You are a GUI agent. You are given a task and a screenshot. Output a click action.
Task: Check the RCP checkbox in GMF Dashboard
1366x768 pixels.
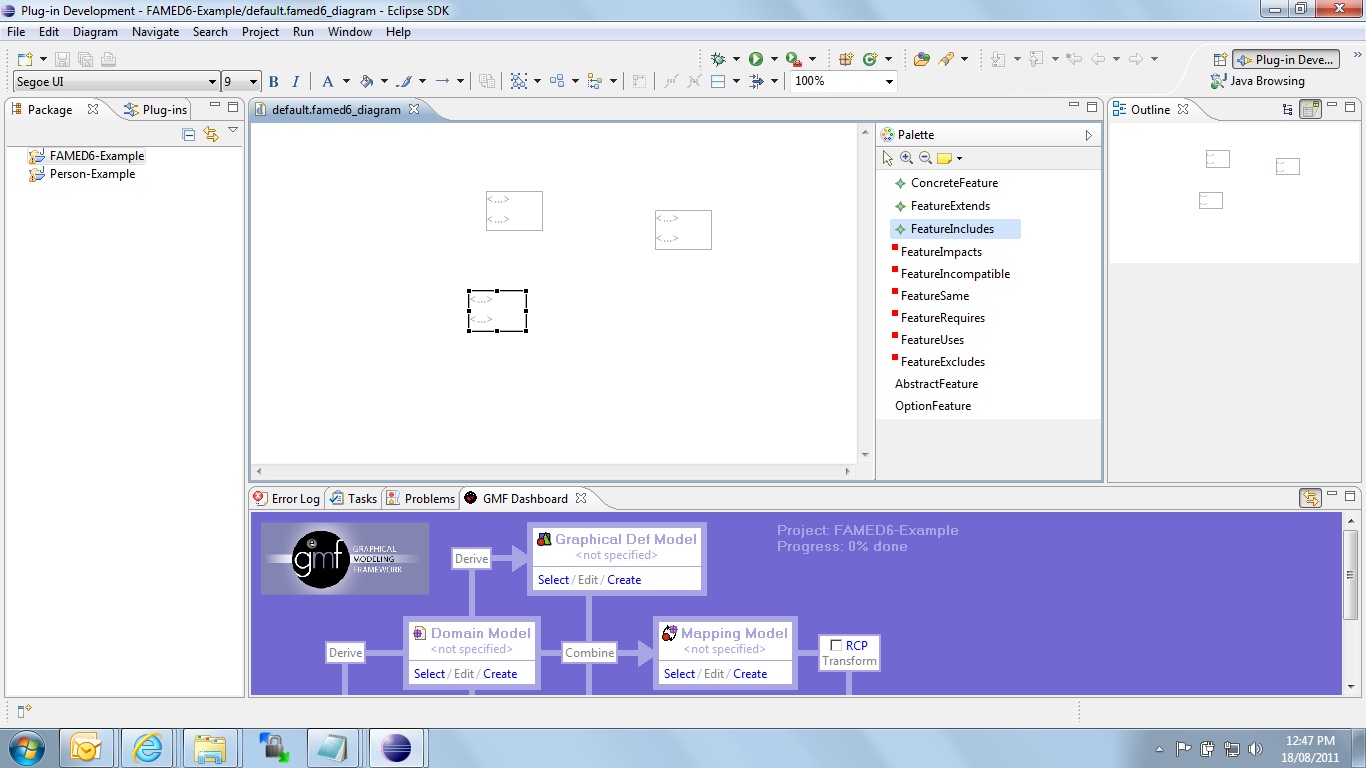click(836, 646)
